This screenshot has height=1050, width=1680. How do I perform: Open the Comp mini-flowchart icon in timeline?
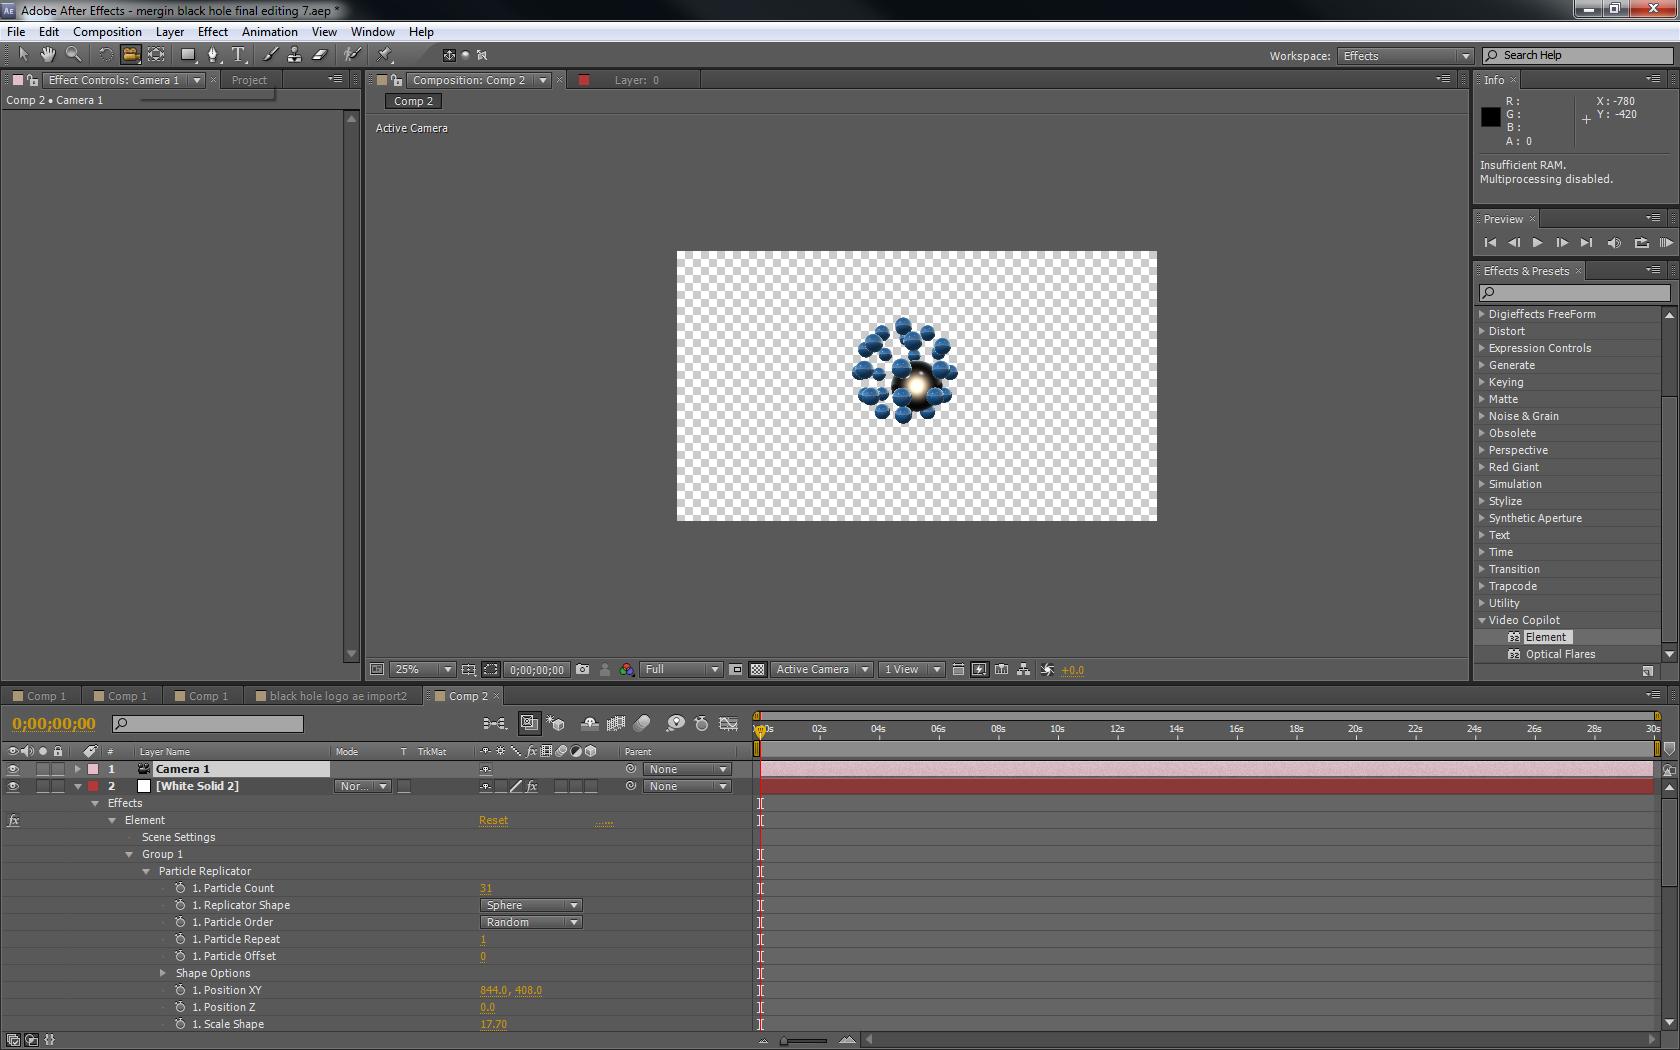494,724
